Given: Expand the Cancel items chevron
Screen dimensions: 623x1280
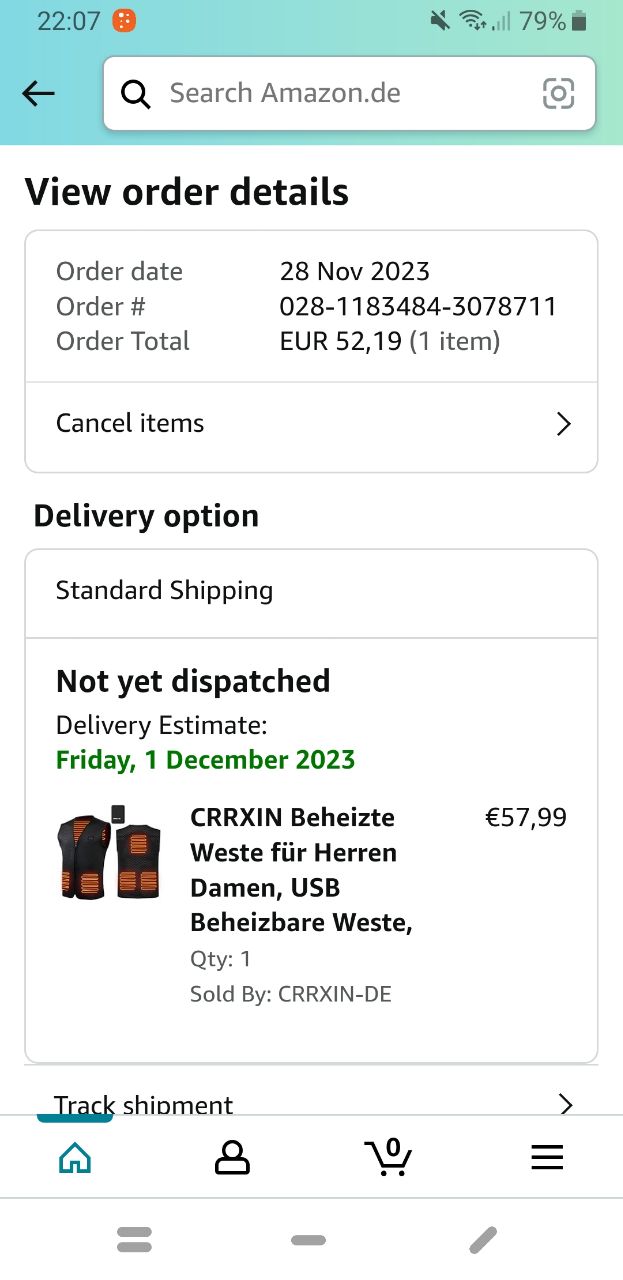Looking at the screenshot, I should coord(564,424).
